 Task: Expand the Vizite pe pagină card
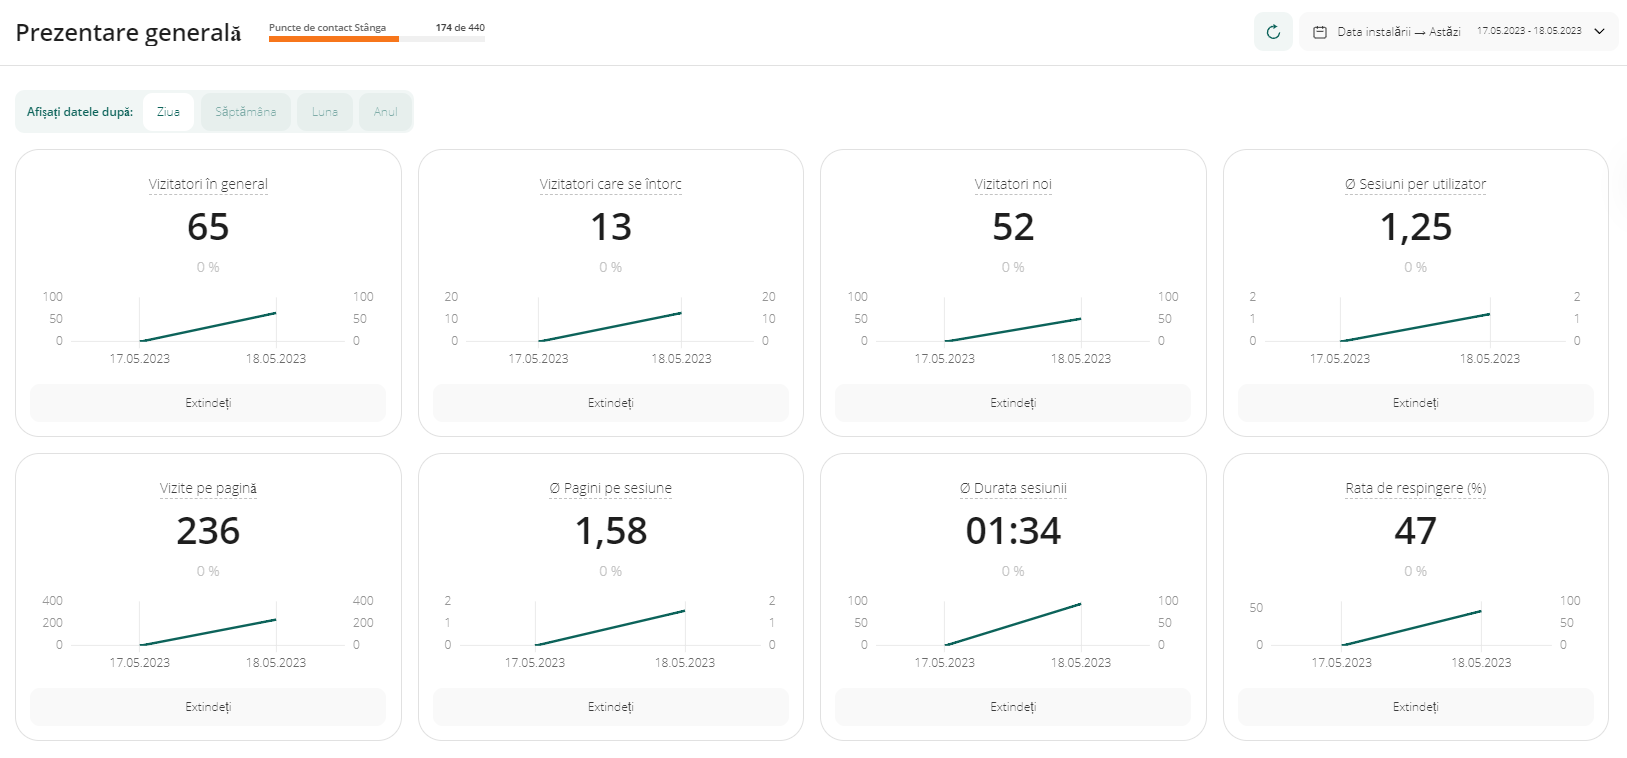pos(208,707)
